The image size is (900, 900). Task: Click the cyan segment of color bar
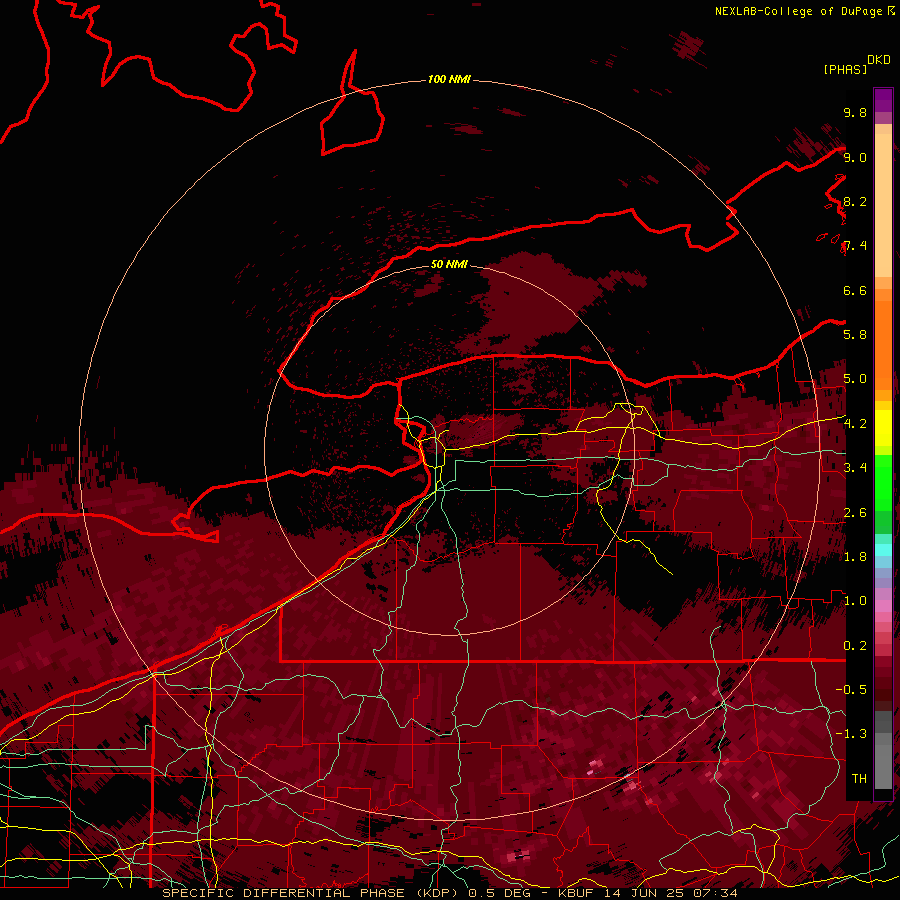tap(883, 550)
